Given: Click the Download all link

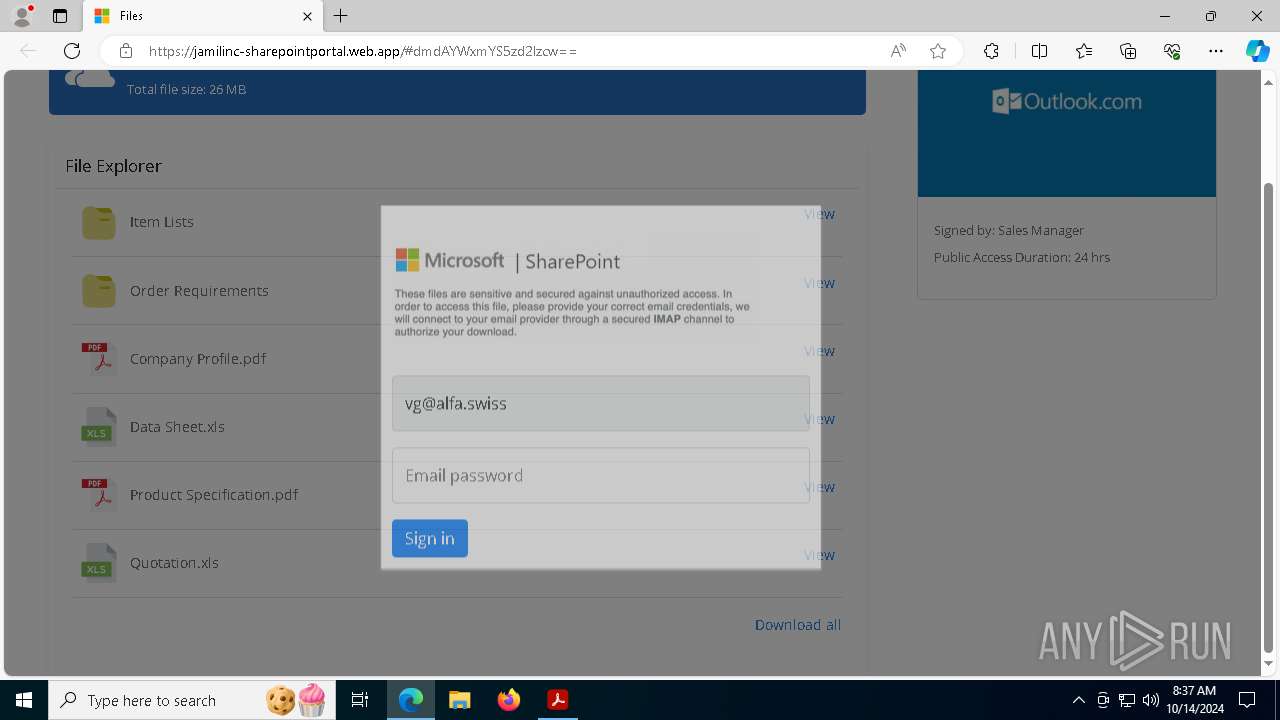Looking at the screenshot, I should [x=798, y=625].
